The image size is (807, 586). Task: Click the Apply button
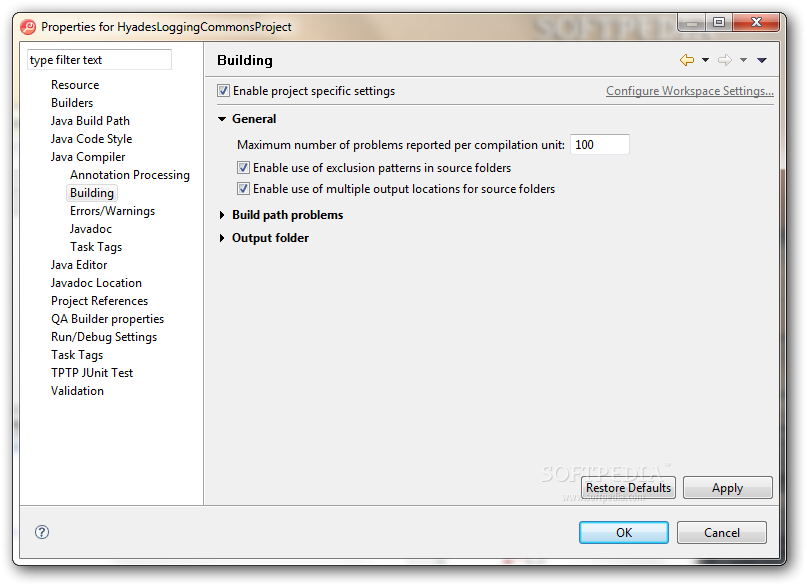click(x=728, y=487)
